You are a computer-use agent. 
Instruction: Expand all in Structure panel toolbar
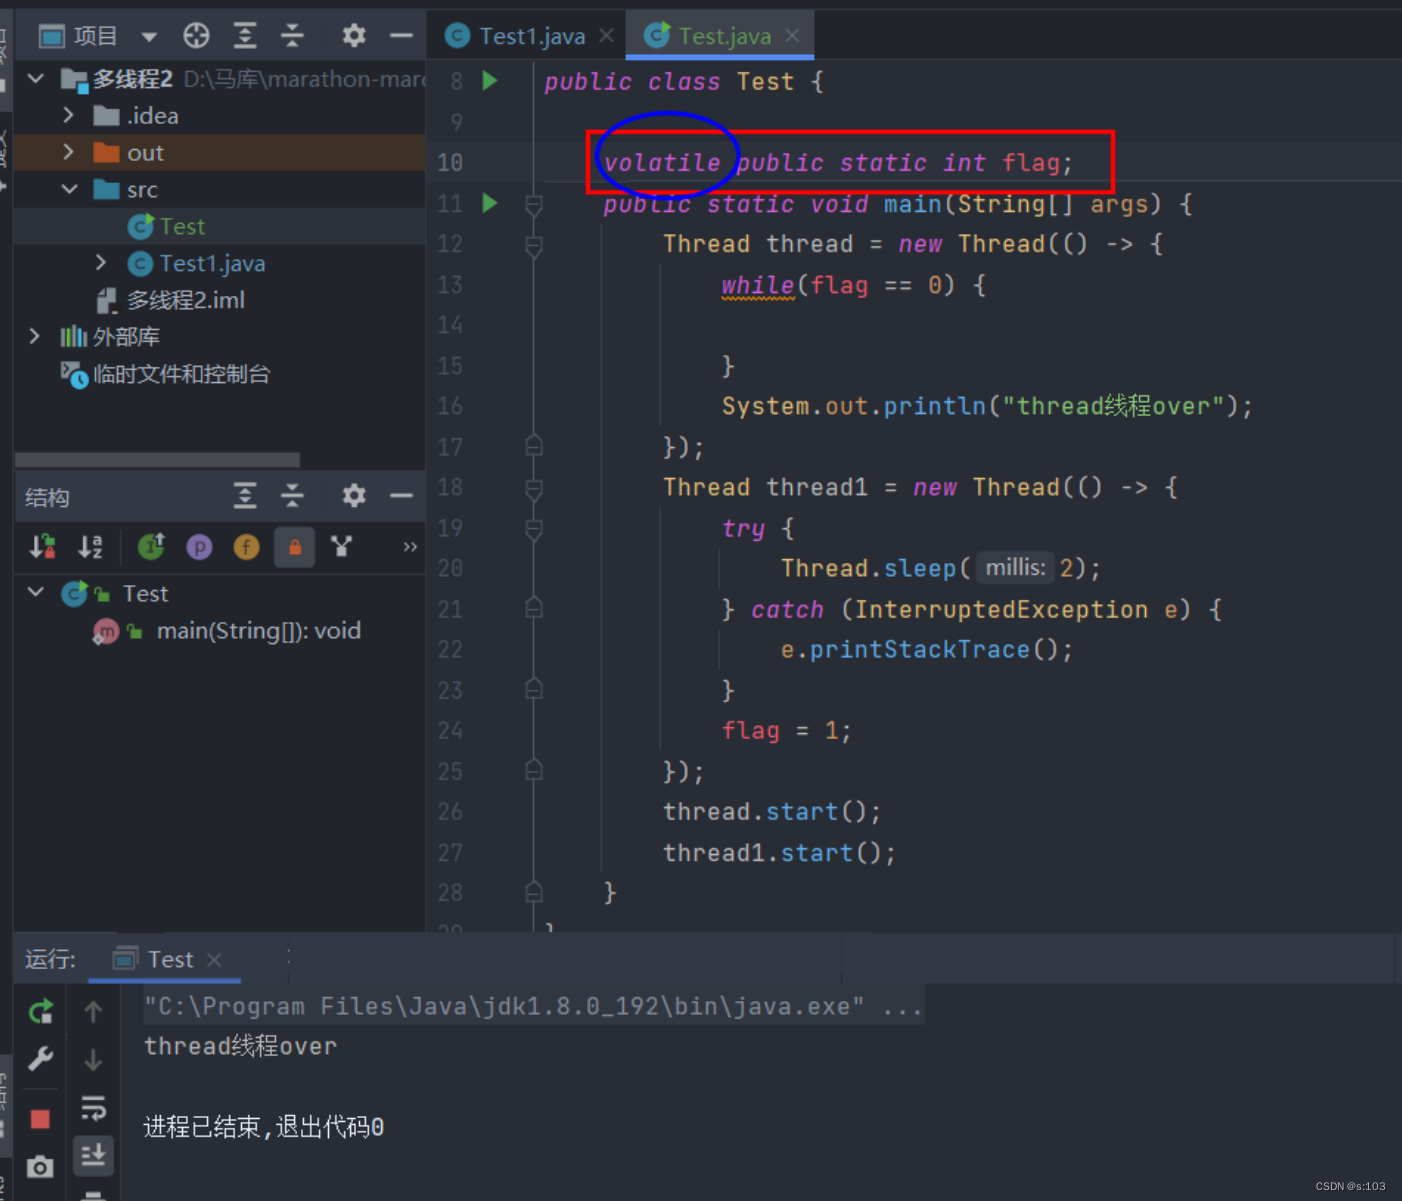click(x=245, y=496)
